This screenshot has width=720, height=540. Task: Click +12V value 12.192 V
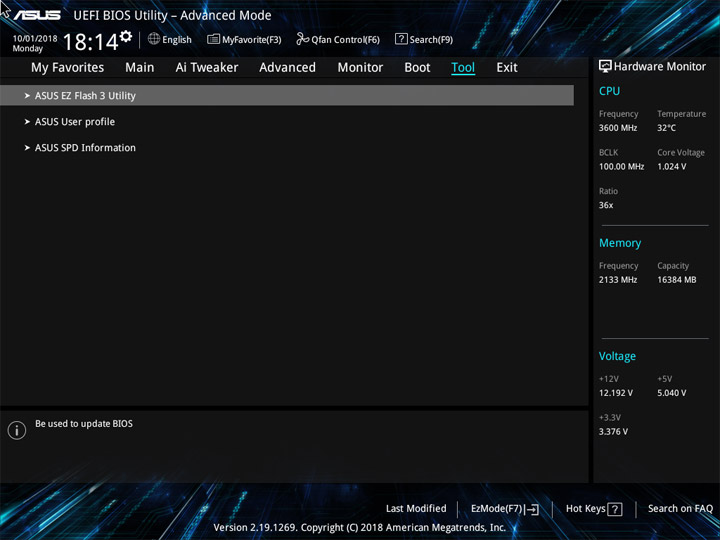coord(615,393)
